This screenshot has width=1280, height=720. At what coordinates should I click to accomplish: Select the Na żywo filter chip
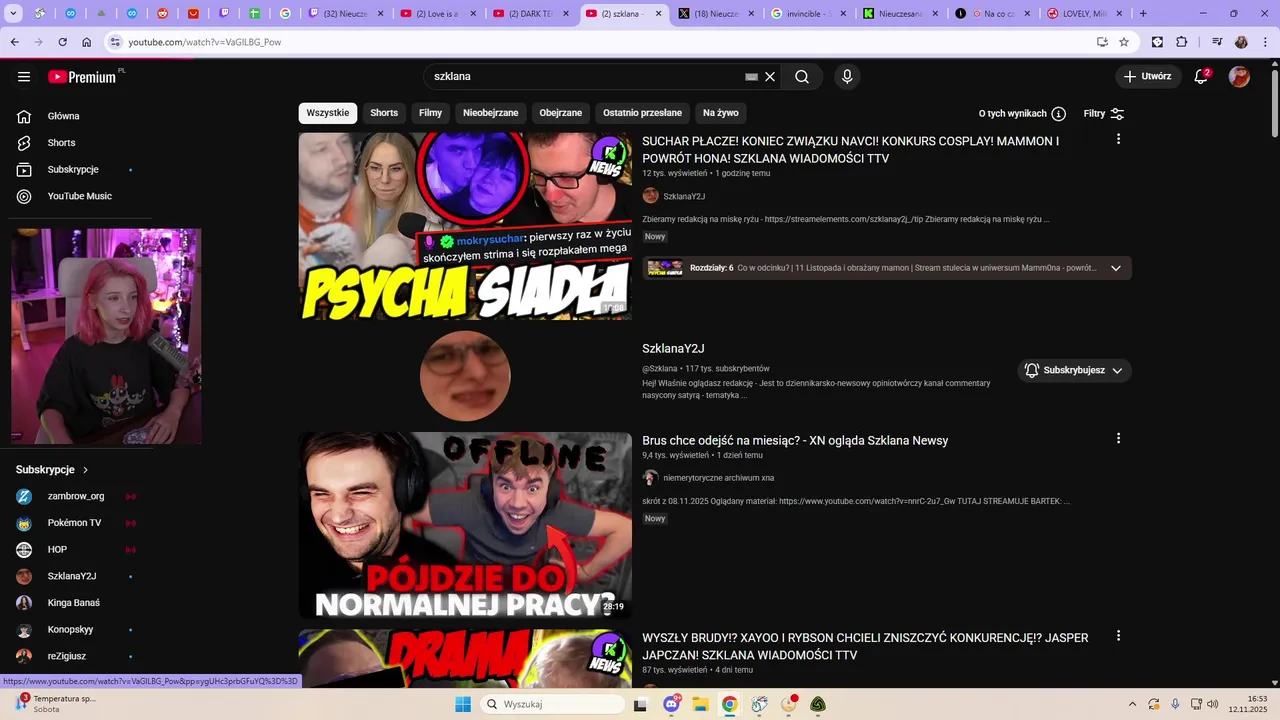[x=720, y=113]
